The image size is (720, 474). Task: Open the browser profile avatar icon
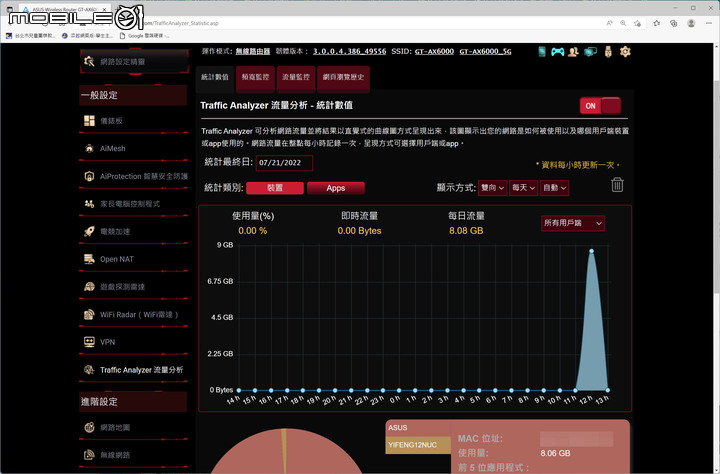pyautogui.click(x=691, y=23)
